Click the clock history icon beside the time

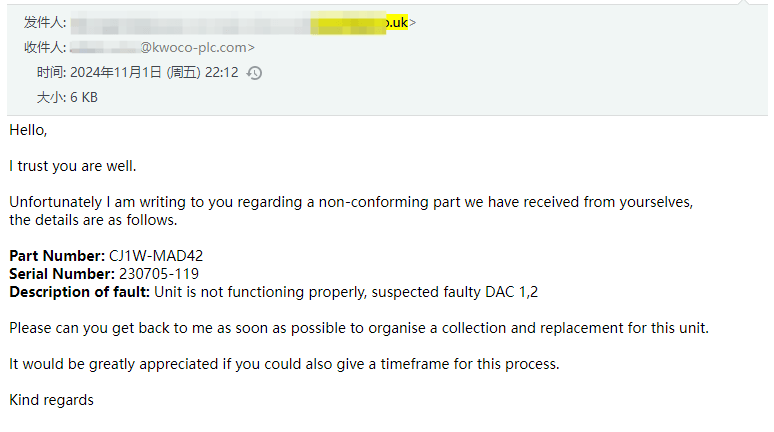254,73
